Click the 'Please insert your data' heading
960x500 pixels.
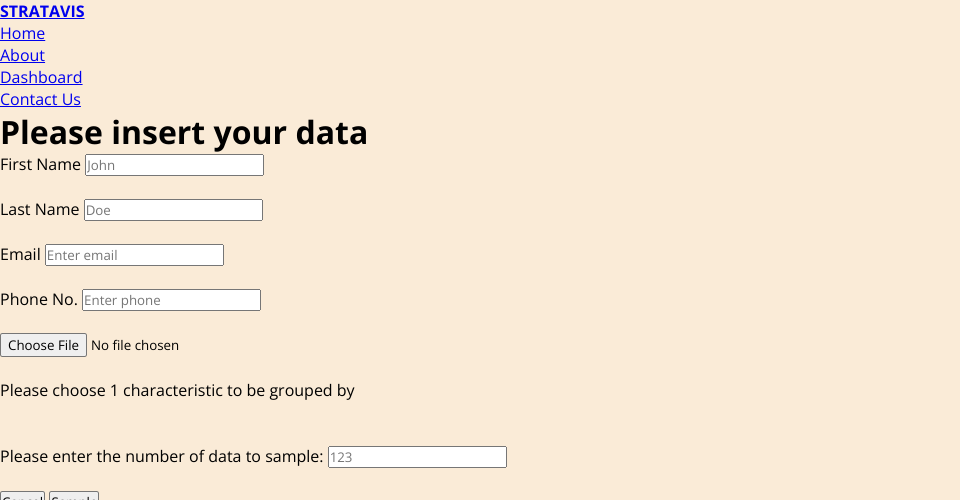(184, 133)
